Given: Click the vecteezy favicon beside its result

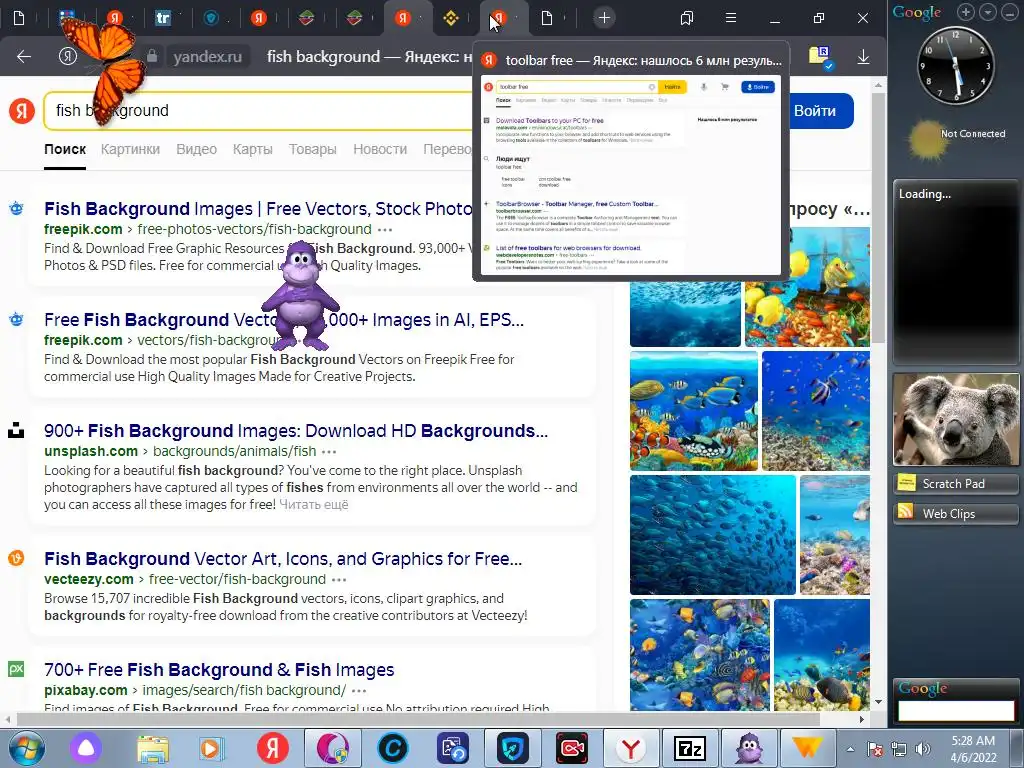Looking at the screenshot, I should [16, 558].
